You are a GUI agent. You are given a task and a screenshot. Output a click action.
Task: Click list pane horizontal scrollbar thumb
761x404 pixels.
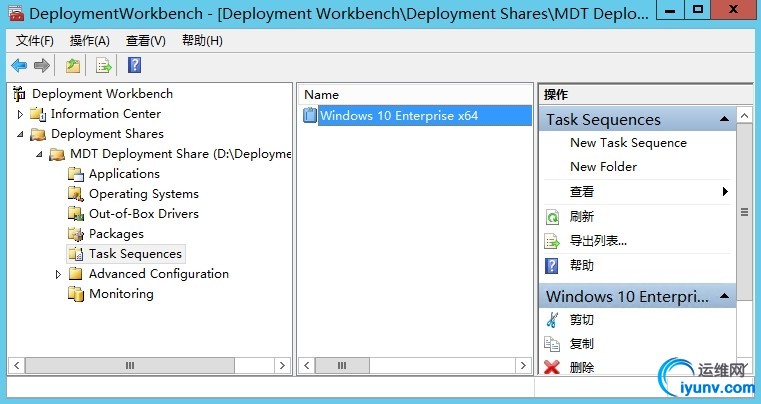point(342,365)
